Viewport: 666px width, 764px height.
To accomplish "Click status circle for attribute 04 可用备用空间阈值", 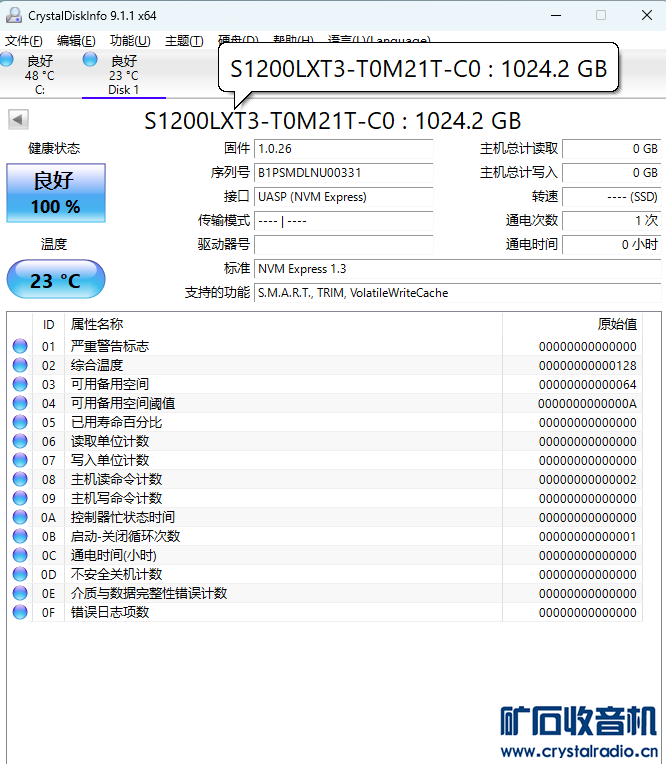I will (20, 403).
